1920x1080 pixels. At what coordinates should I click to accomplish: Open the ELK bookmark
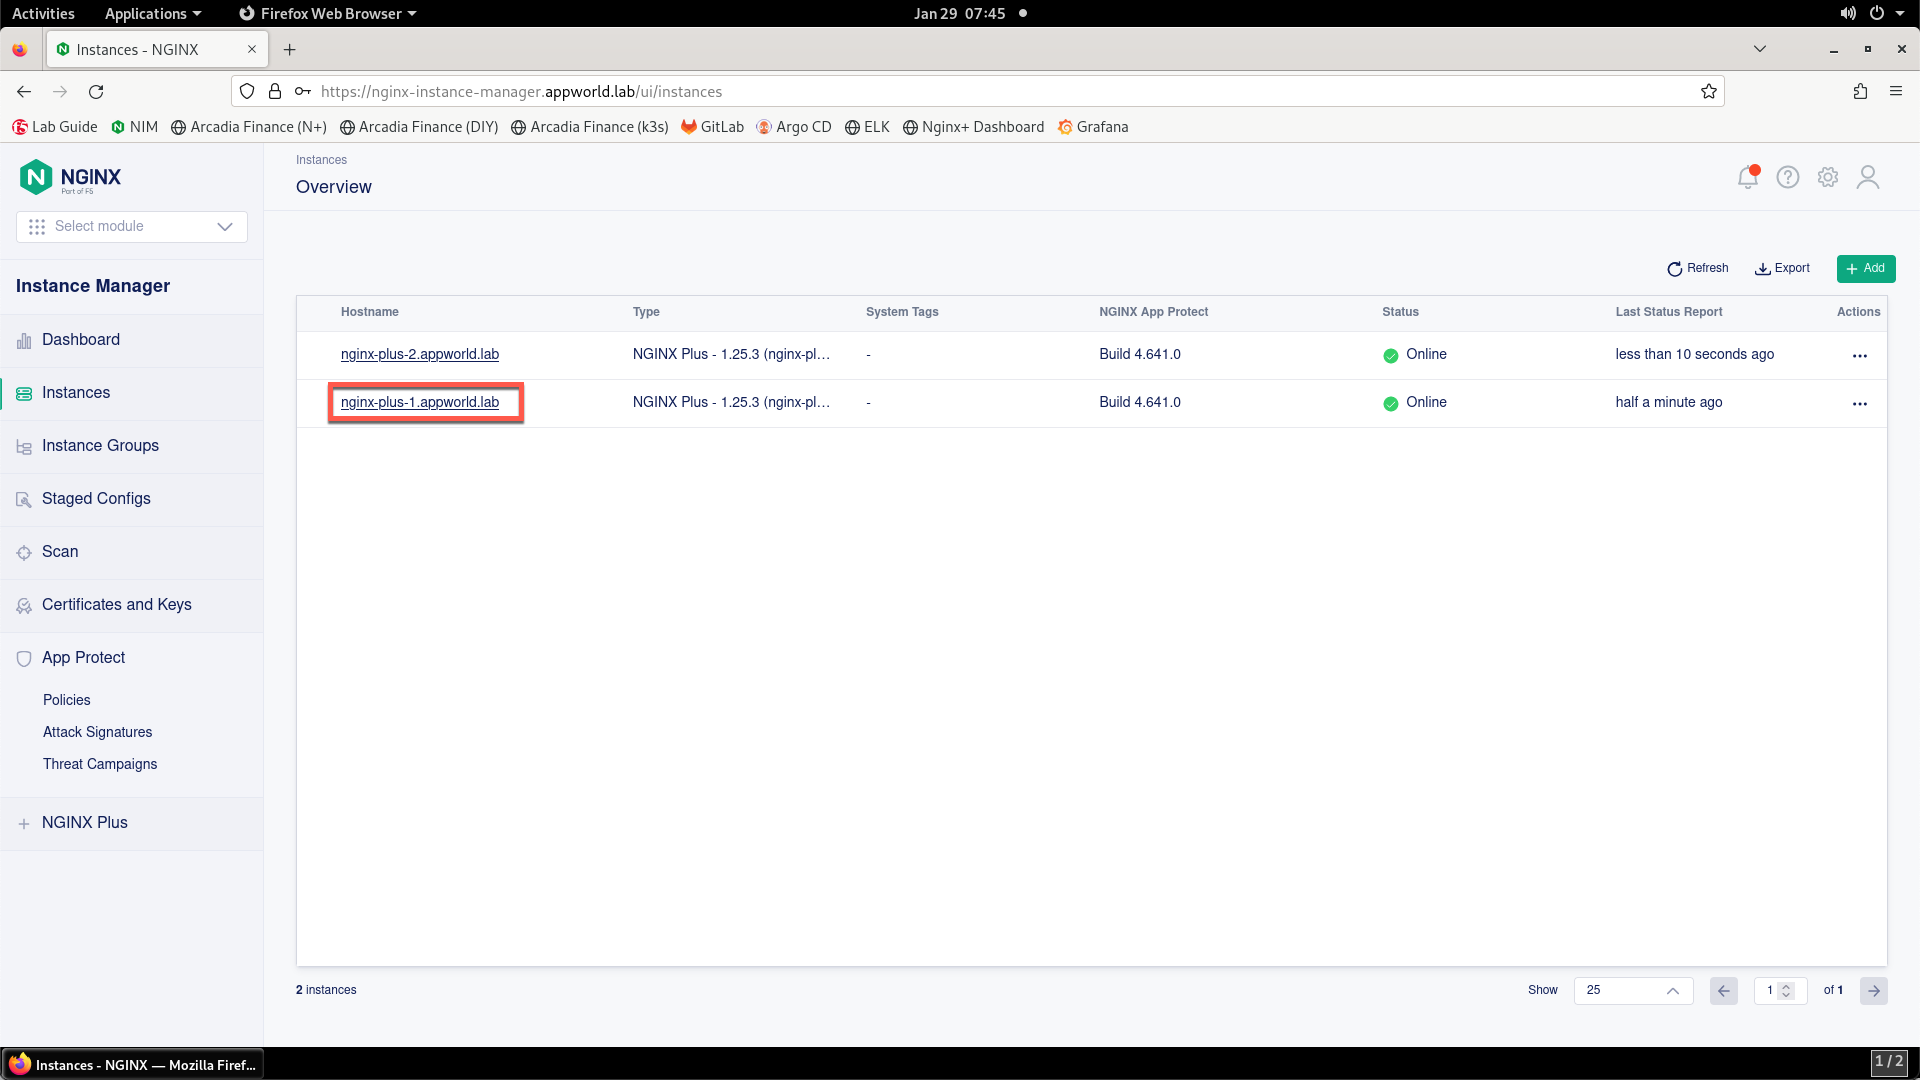click(867, 127)
